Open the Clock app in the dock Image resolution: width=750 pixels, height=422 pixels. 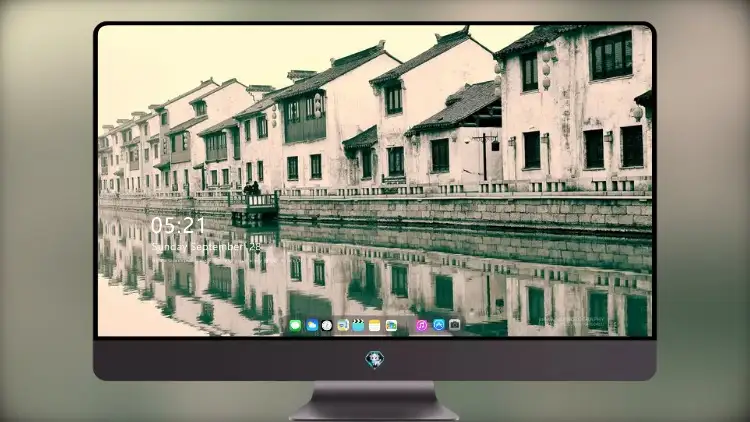point(327,326)
